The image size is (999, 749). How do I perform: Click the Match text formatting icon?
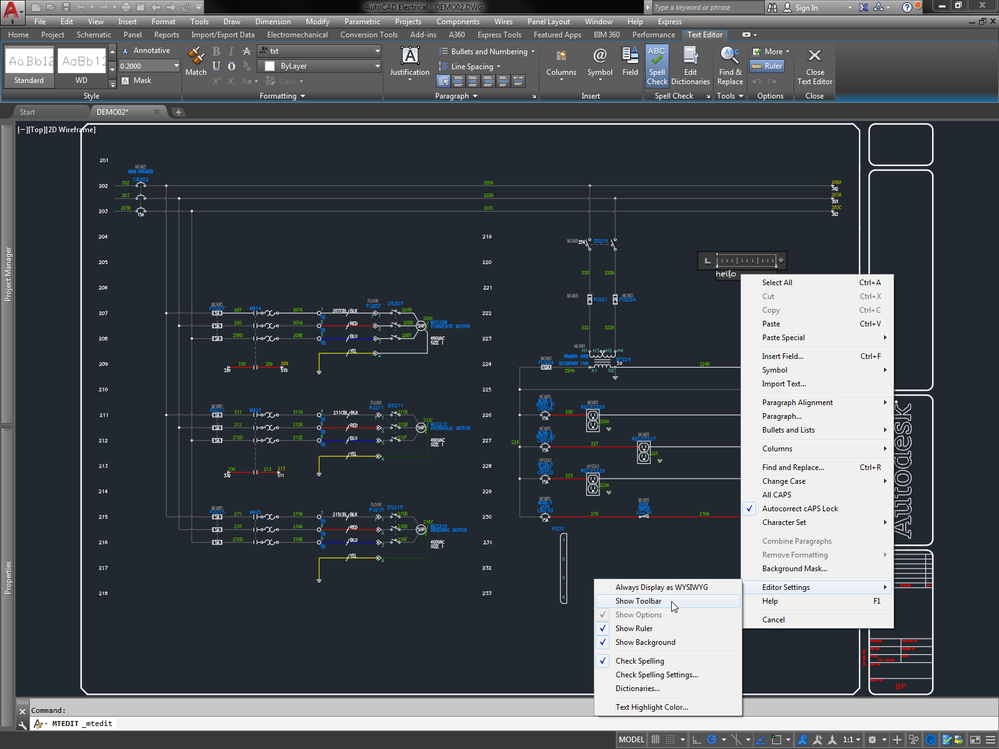196,62
